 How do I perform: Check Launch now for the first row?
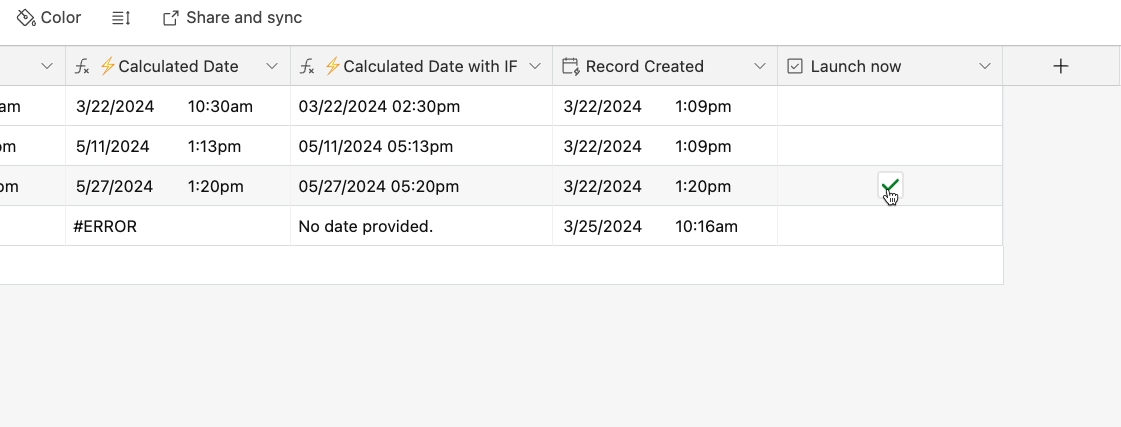coord(890,107)
